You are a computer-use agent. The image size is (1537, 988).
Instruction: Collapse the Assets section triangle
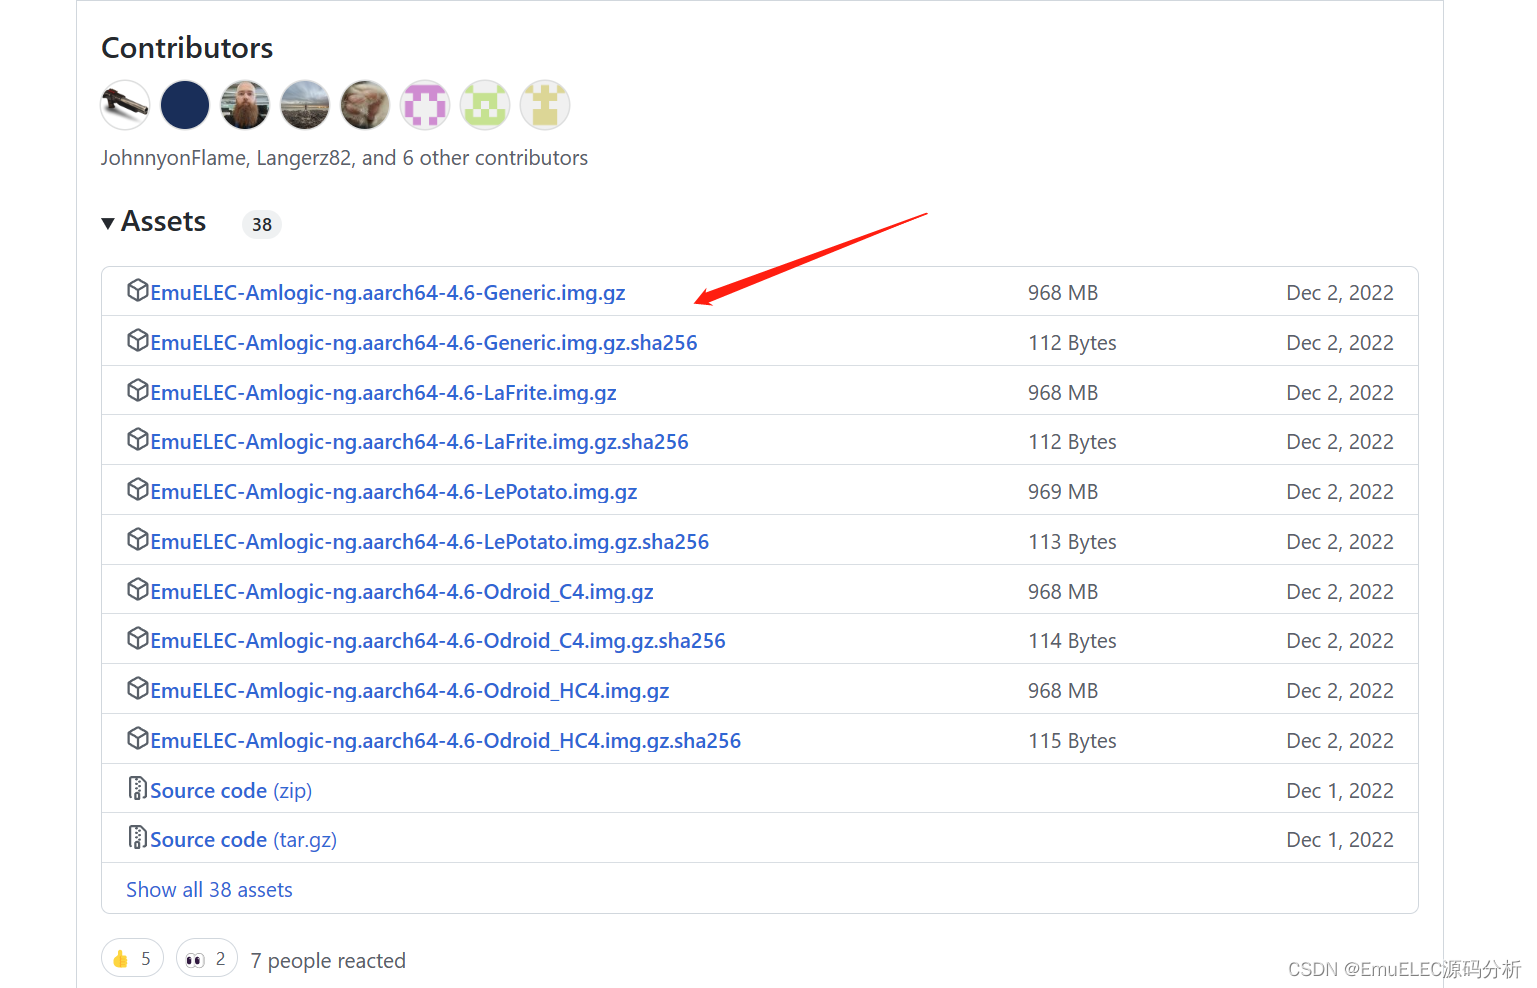tap(108, 223)
